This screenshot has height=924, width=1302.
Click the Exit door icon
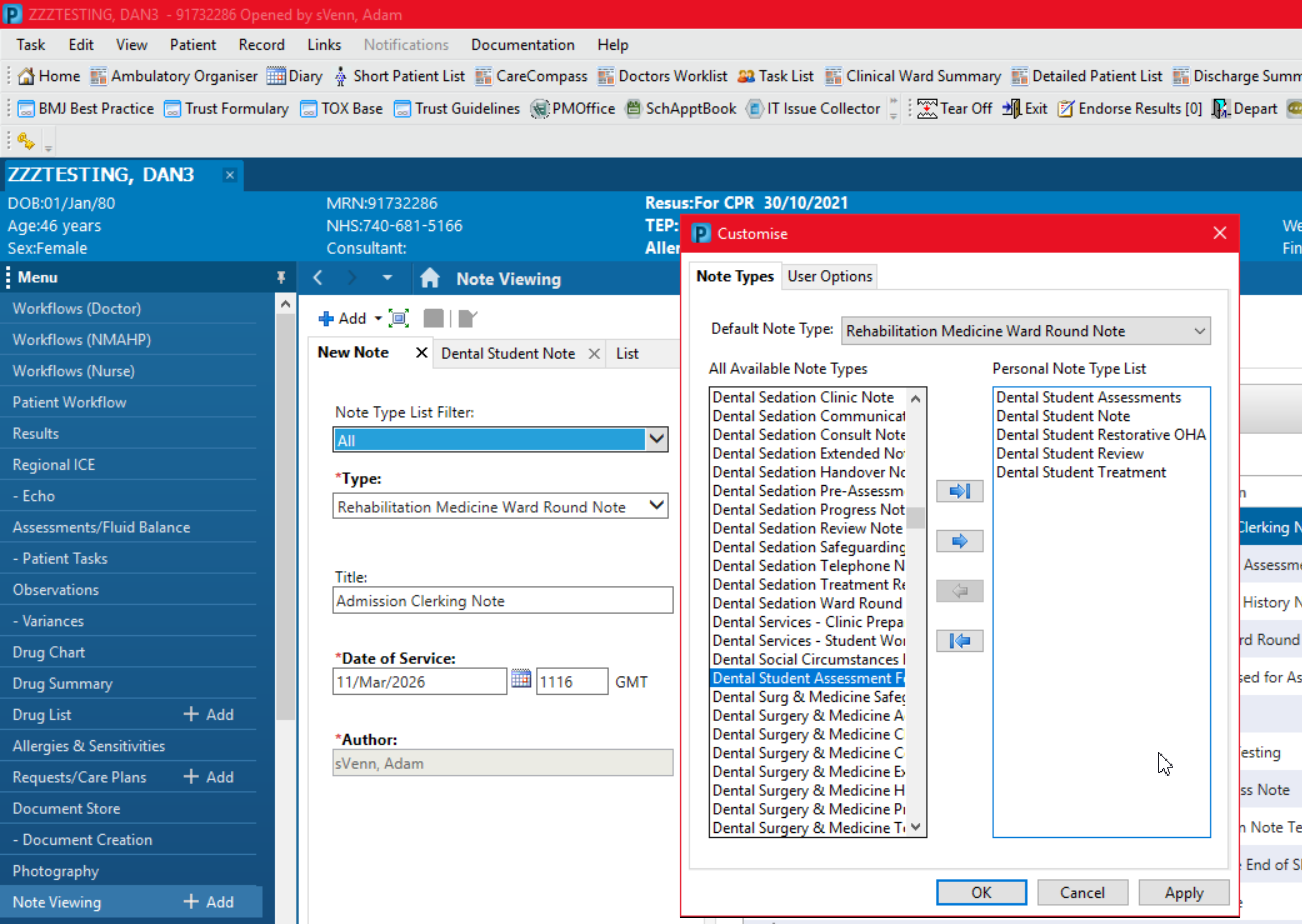(1010, 108)
